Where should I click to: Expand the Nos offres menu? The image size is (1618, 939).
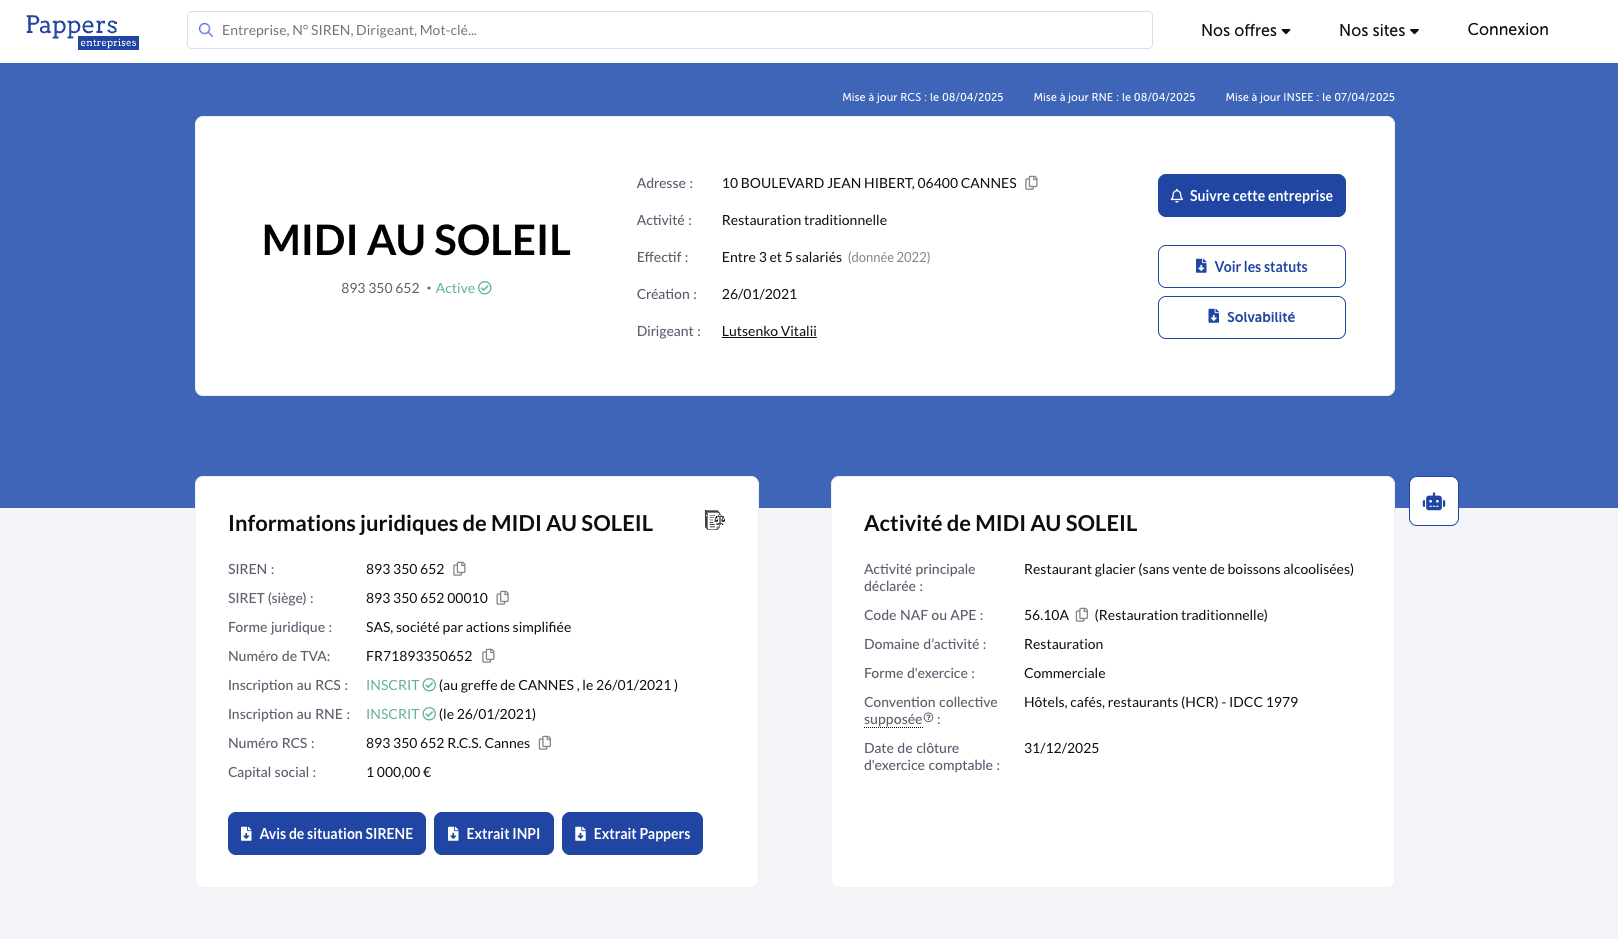(1245, 31)
